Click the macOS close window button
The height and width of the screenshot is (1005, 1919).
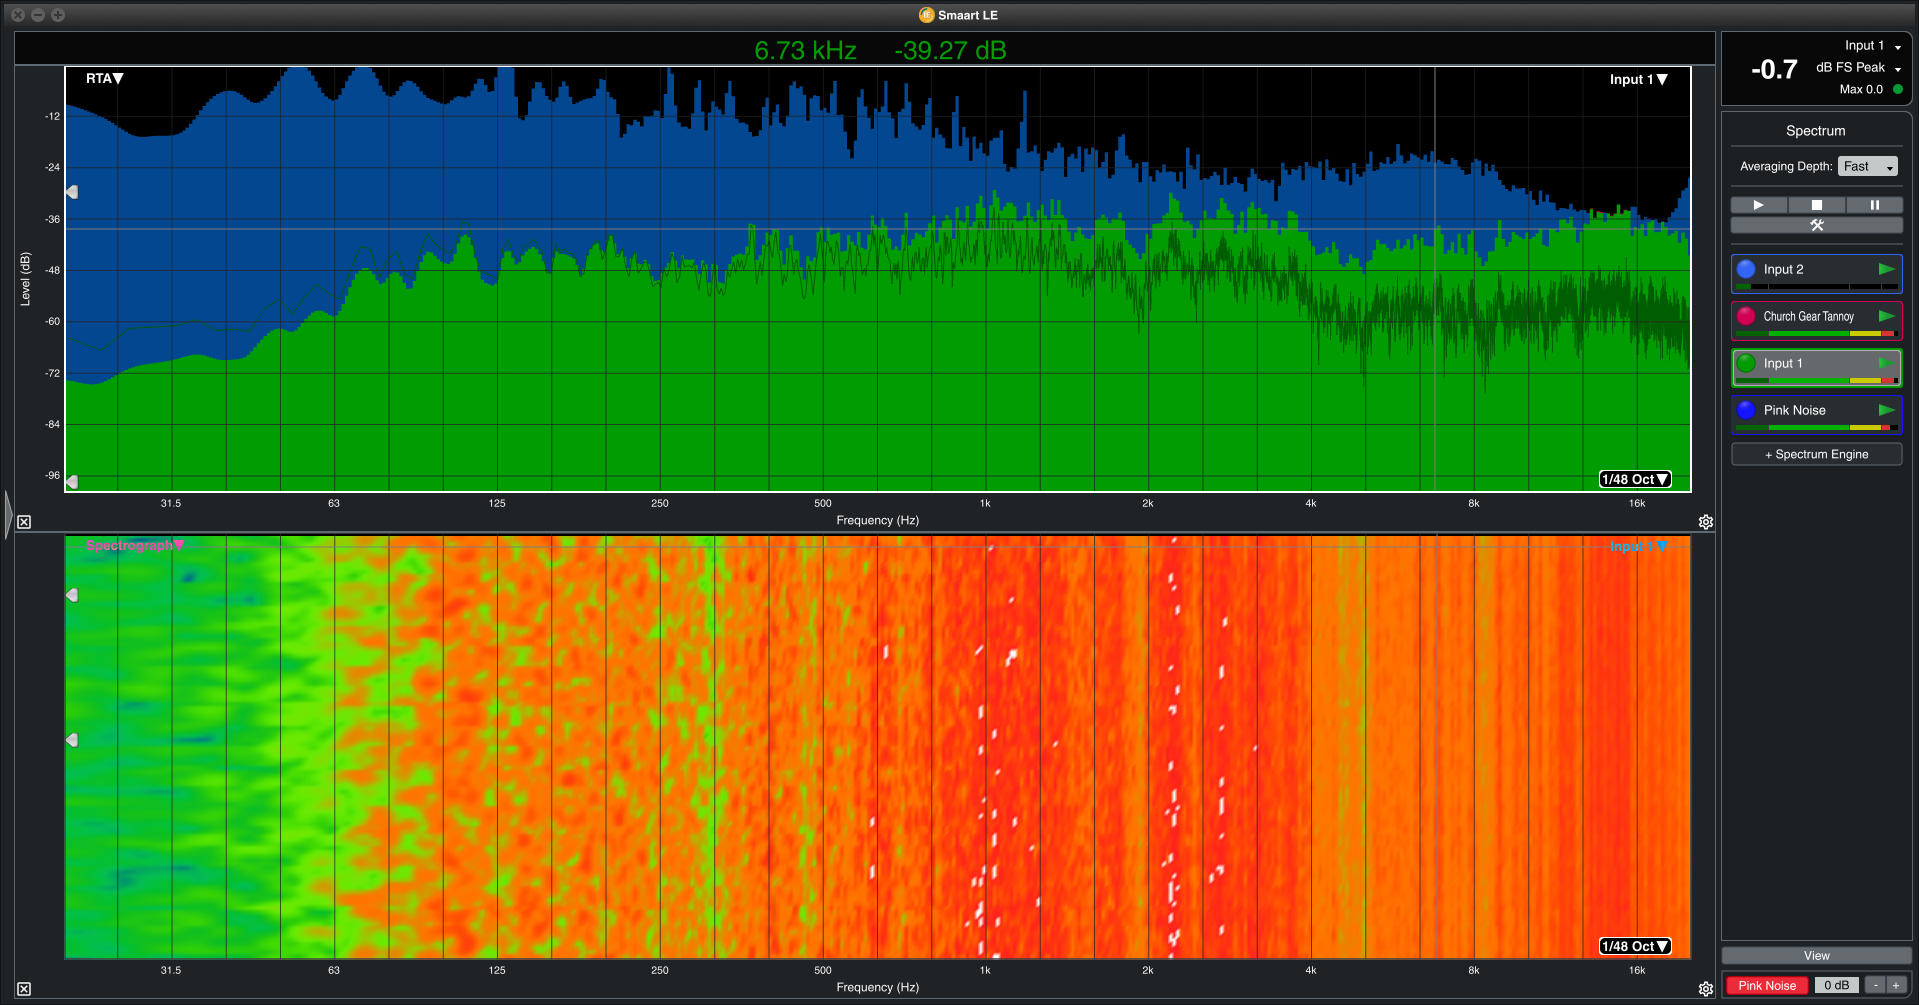pyautogui.click(x=18, y=15)
